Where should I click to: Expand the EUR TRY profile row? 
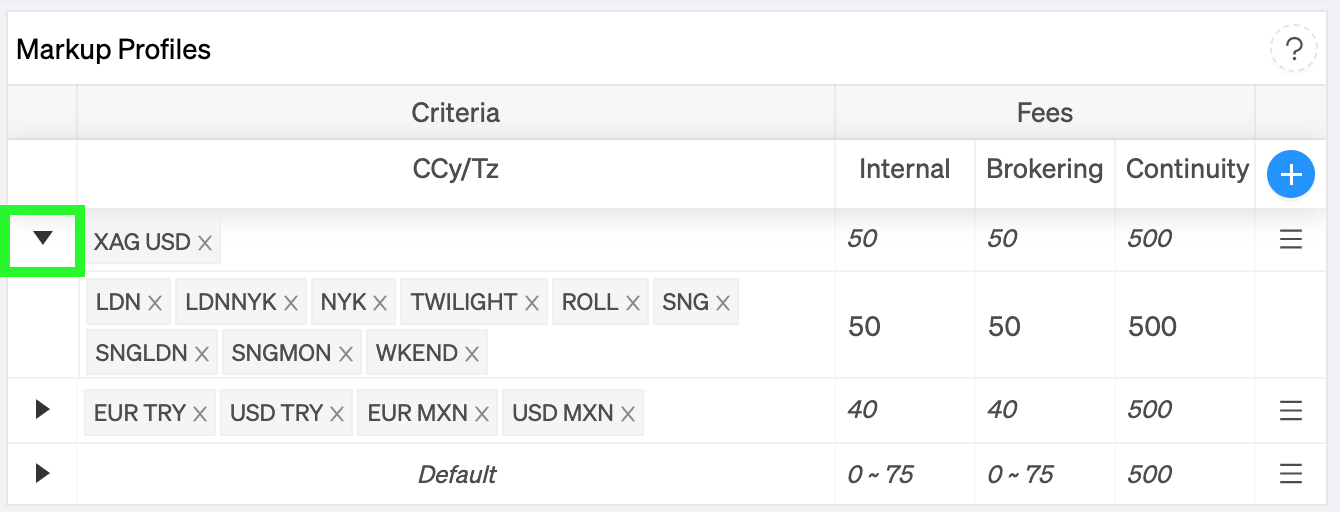(x=42, y=409)
